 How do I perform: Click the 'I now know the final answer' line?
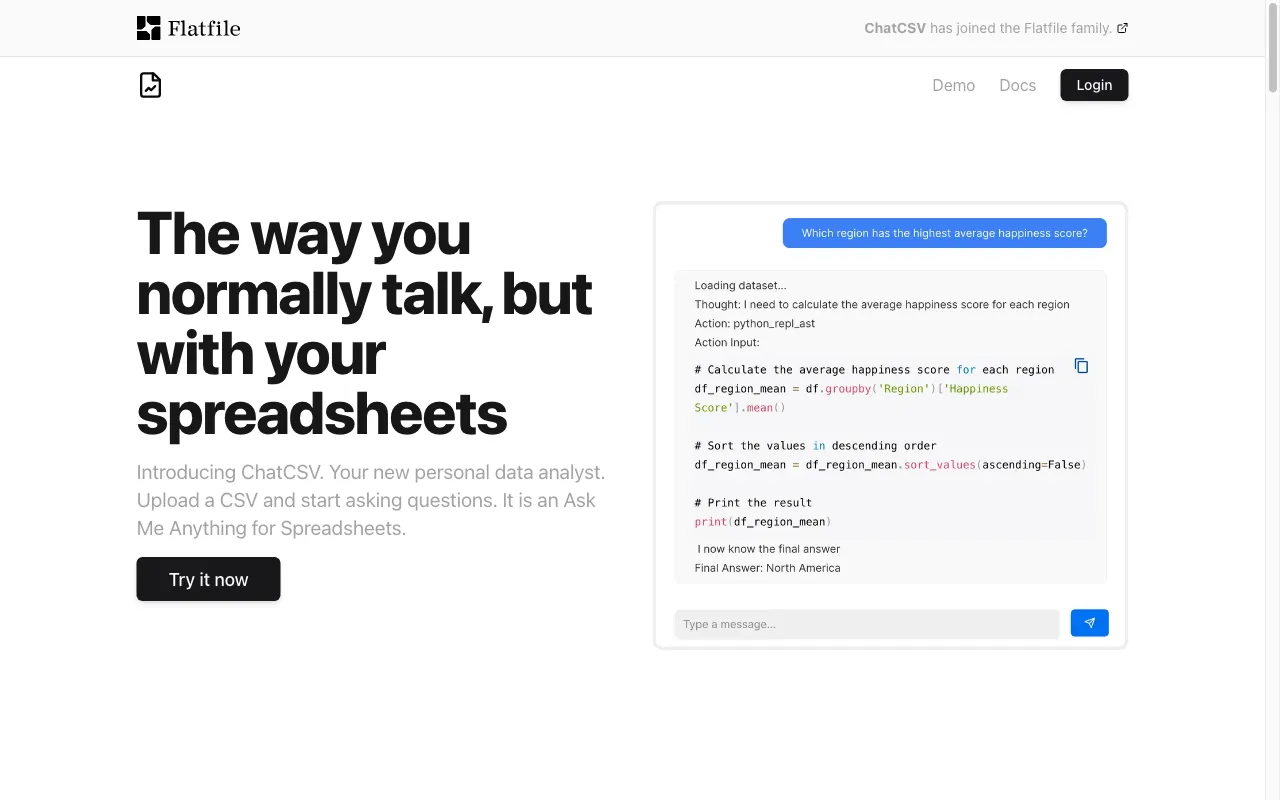769,549
